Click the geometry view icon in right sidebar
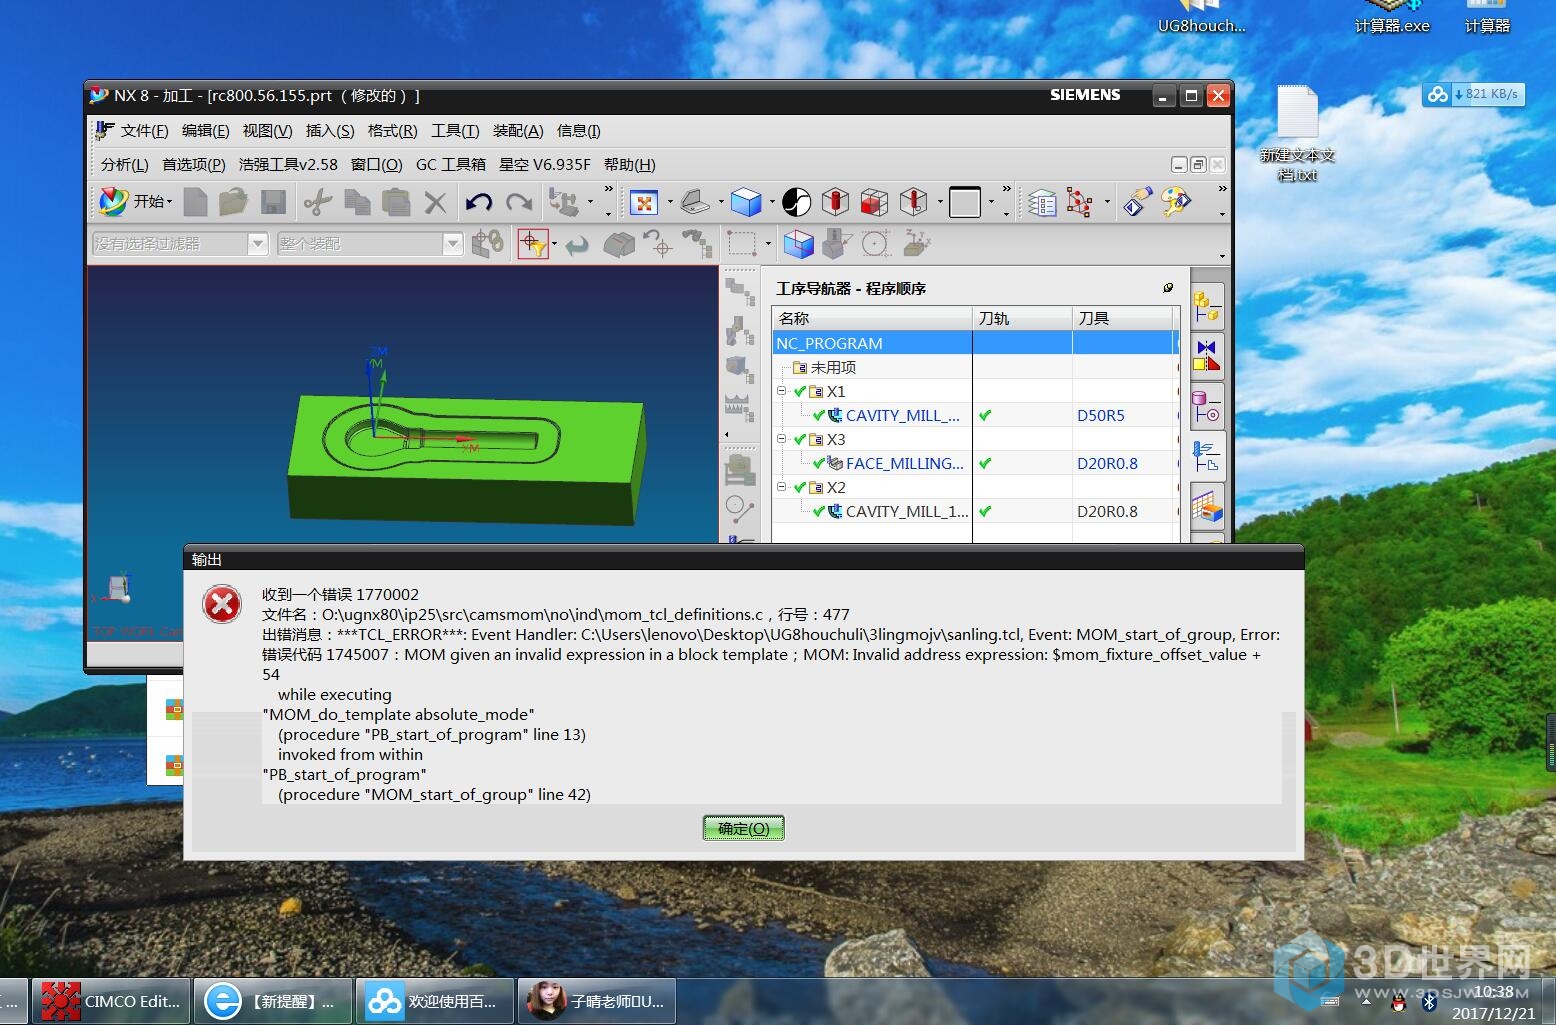 point(1207,408)
